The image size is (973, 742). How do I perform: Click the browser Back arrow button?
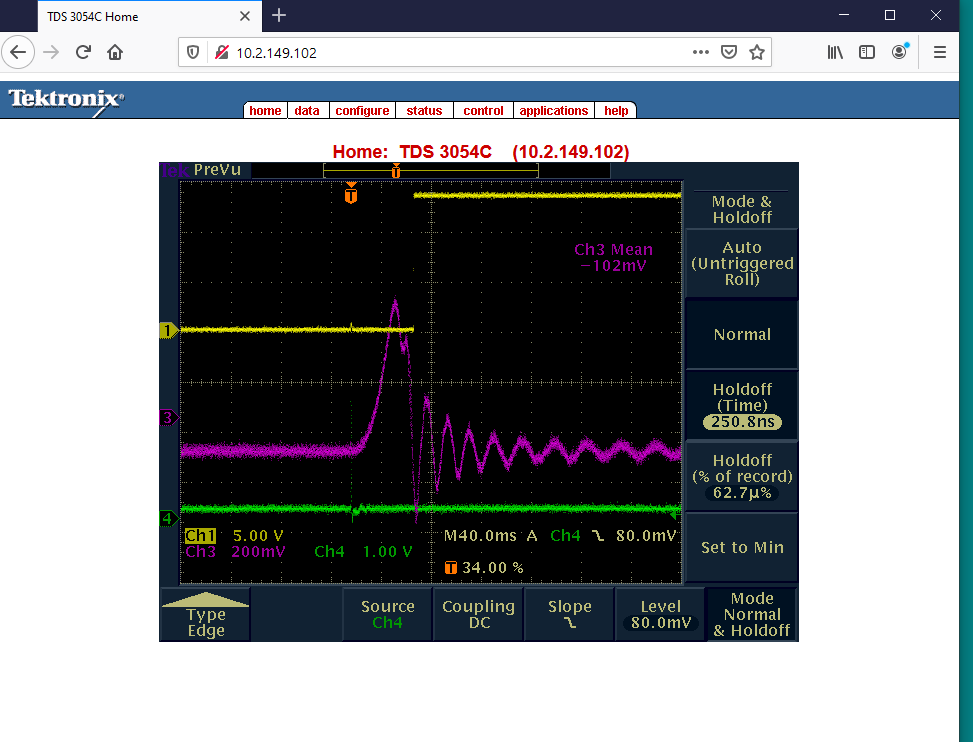20,52
